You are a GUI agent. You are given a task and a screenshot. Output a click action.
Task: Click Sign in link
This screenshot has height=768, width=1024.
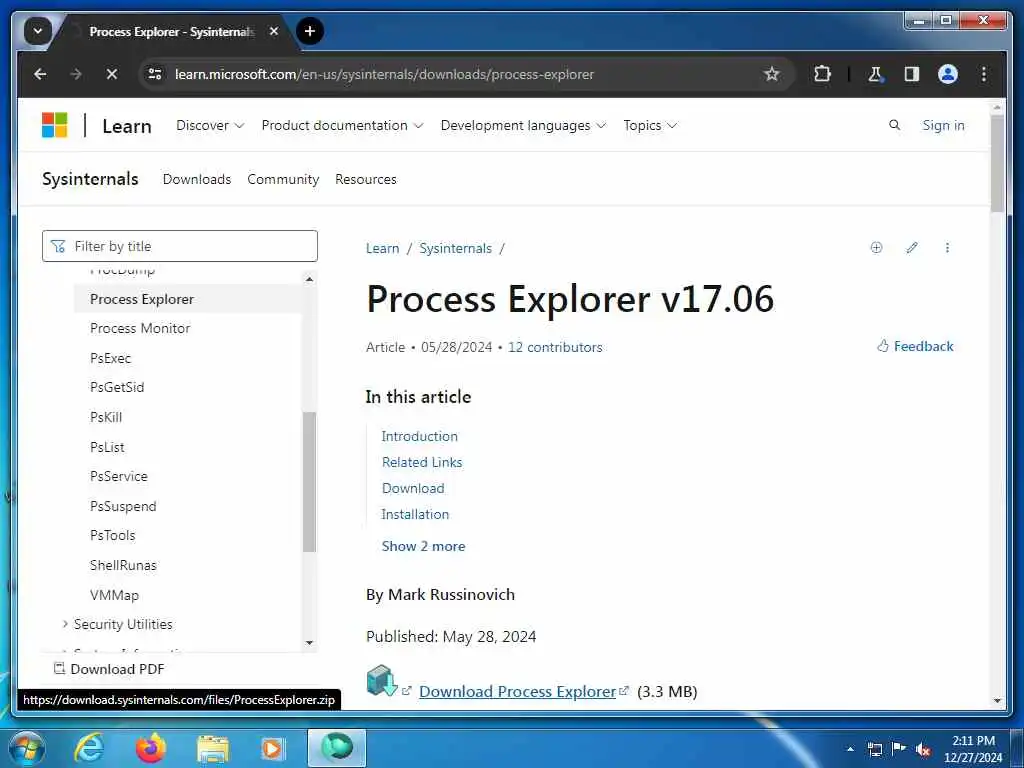[943, 125]
